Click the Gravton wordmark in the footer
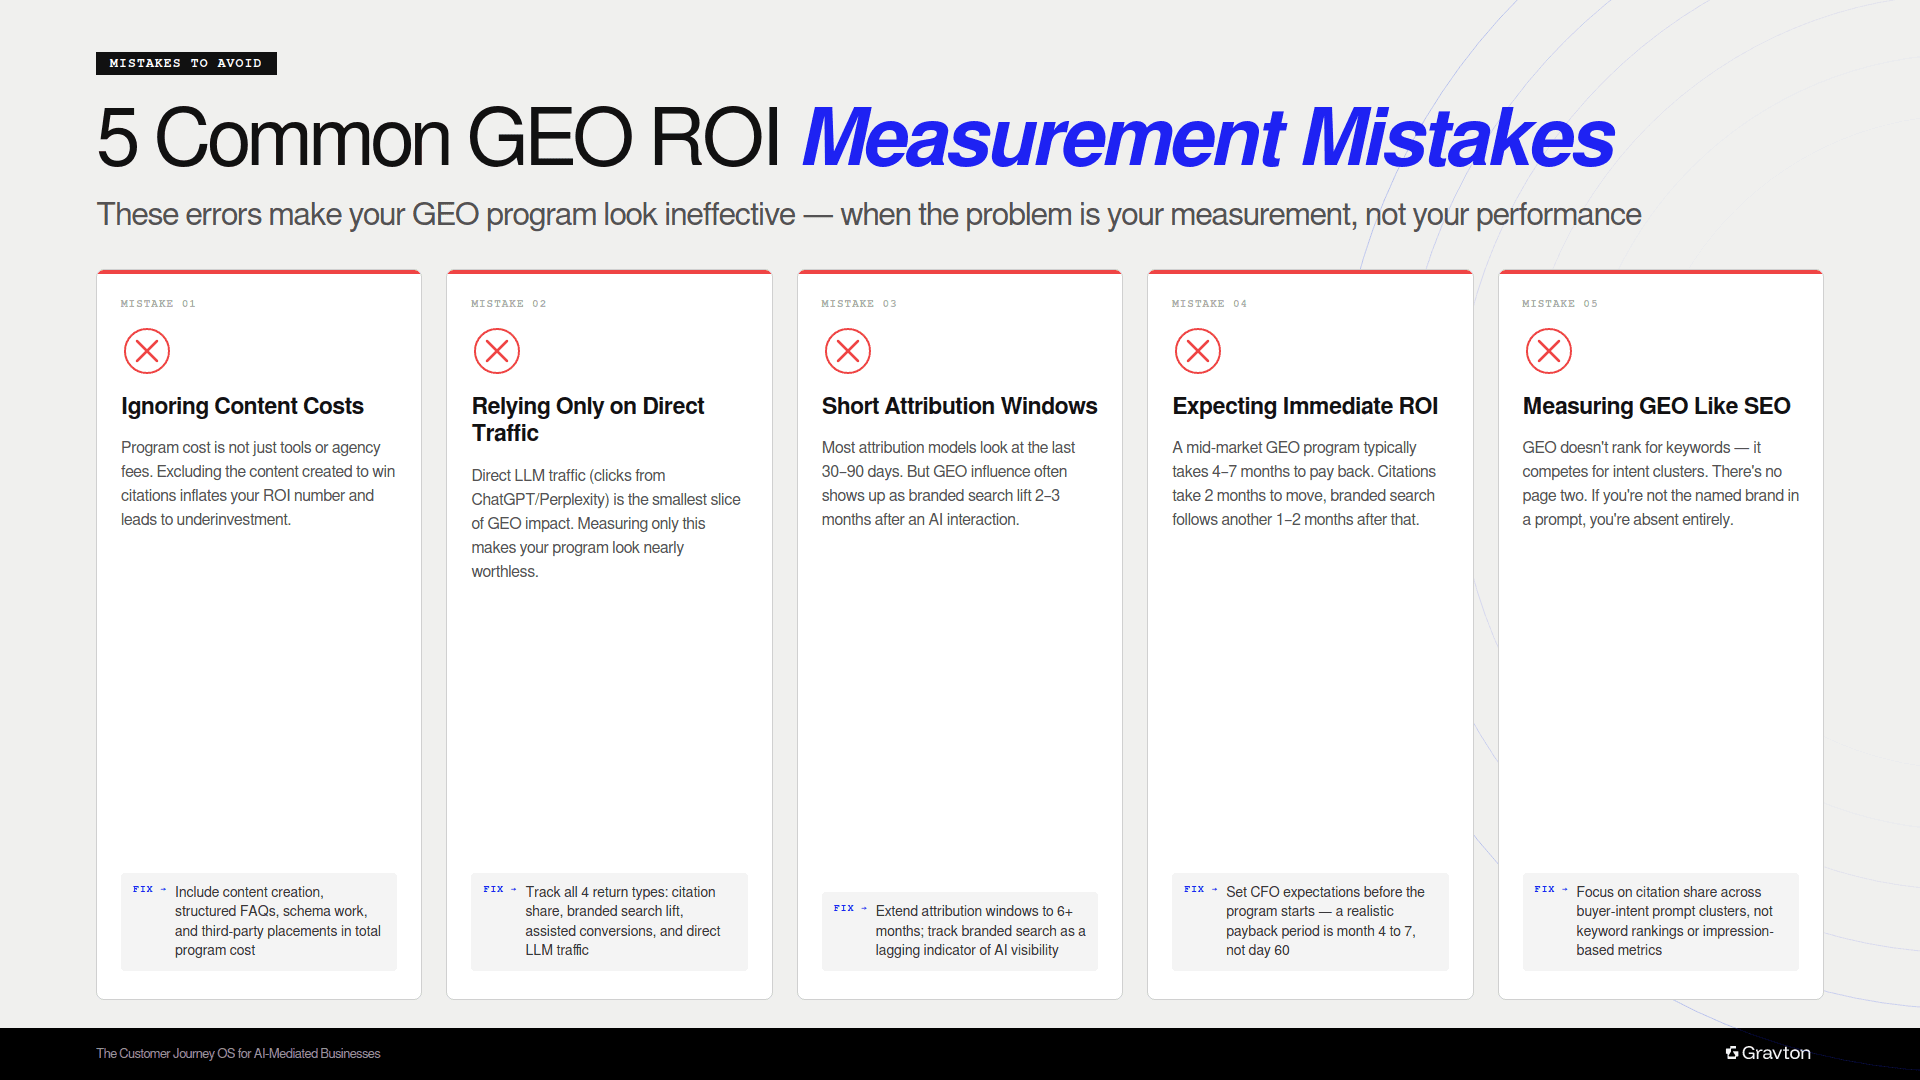1920x1080 pixels. [1775, 1052]
